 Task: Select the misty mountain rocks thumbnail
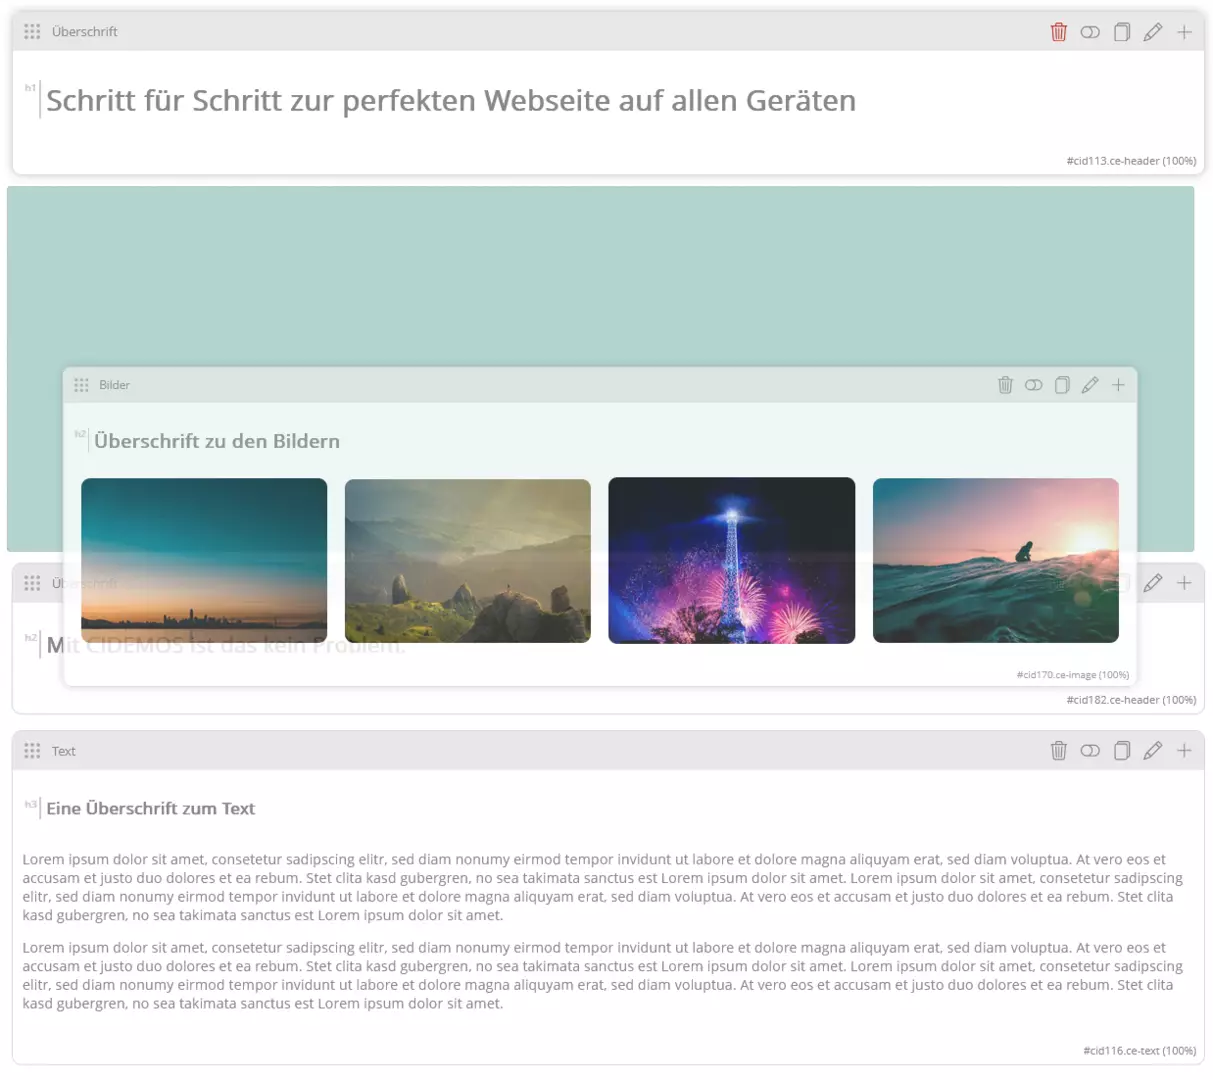468,561
